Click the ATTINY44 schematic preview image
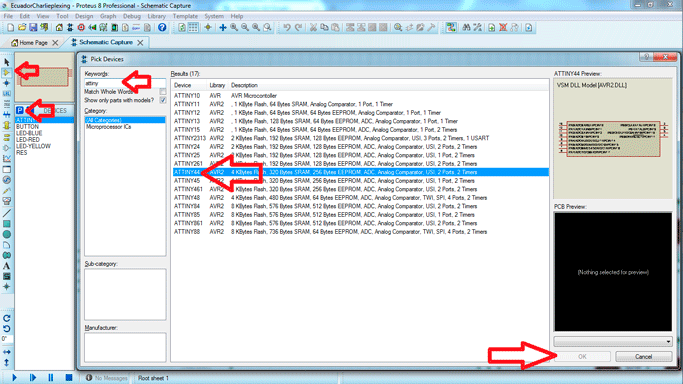The image size is (683, 384). [x=613, y=138]
